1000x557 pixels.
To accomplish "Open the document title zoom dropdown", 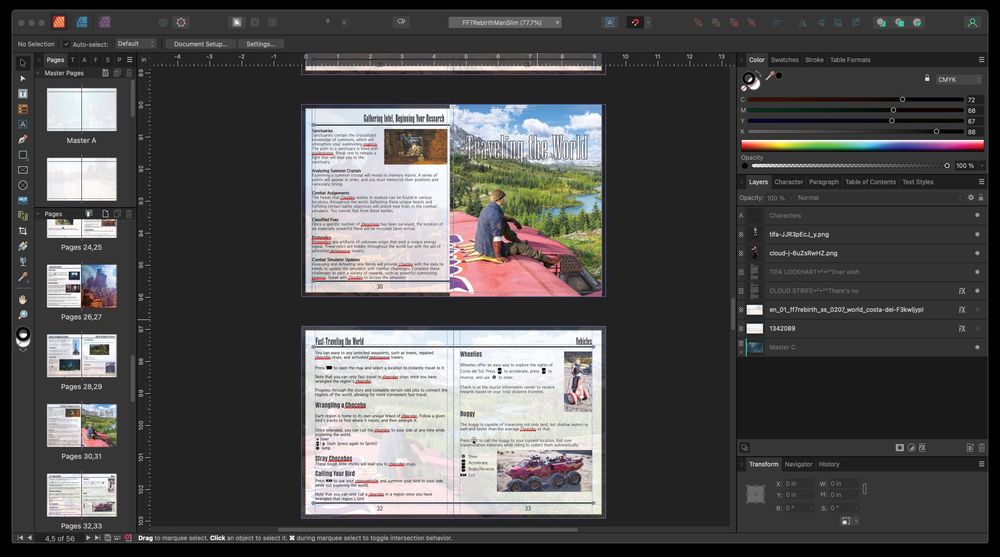I will (x=504, y=22).
